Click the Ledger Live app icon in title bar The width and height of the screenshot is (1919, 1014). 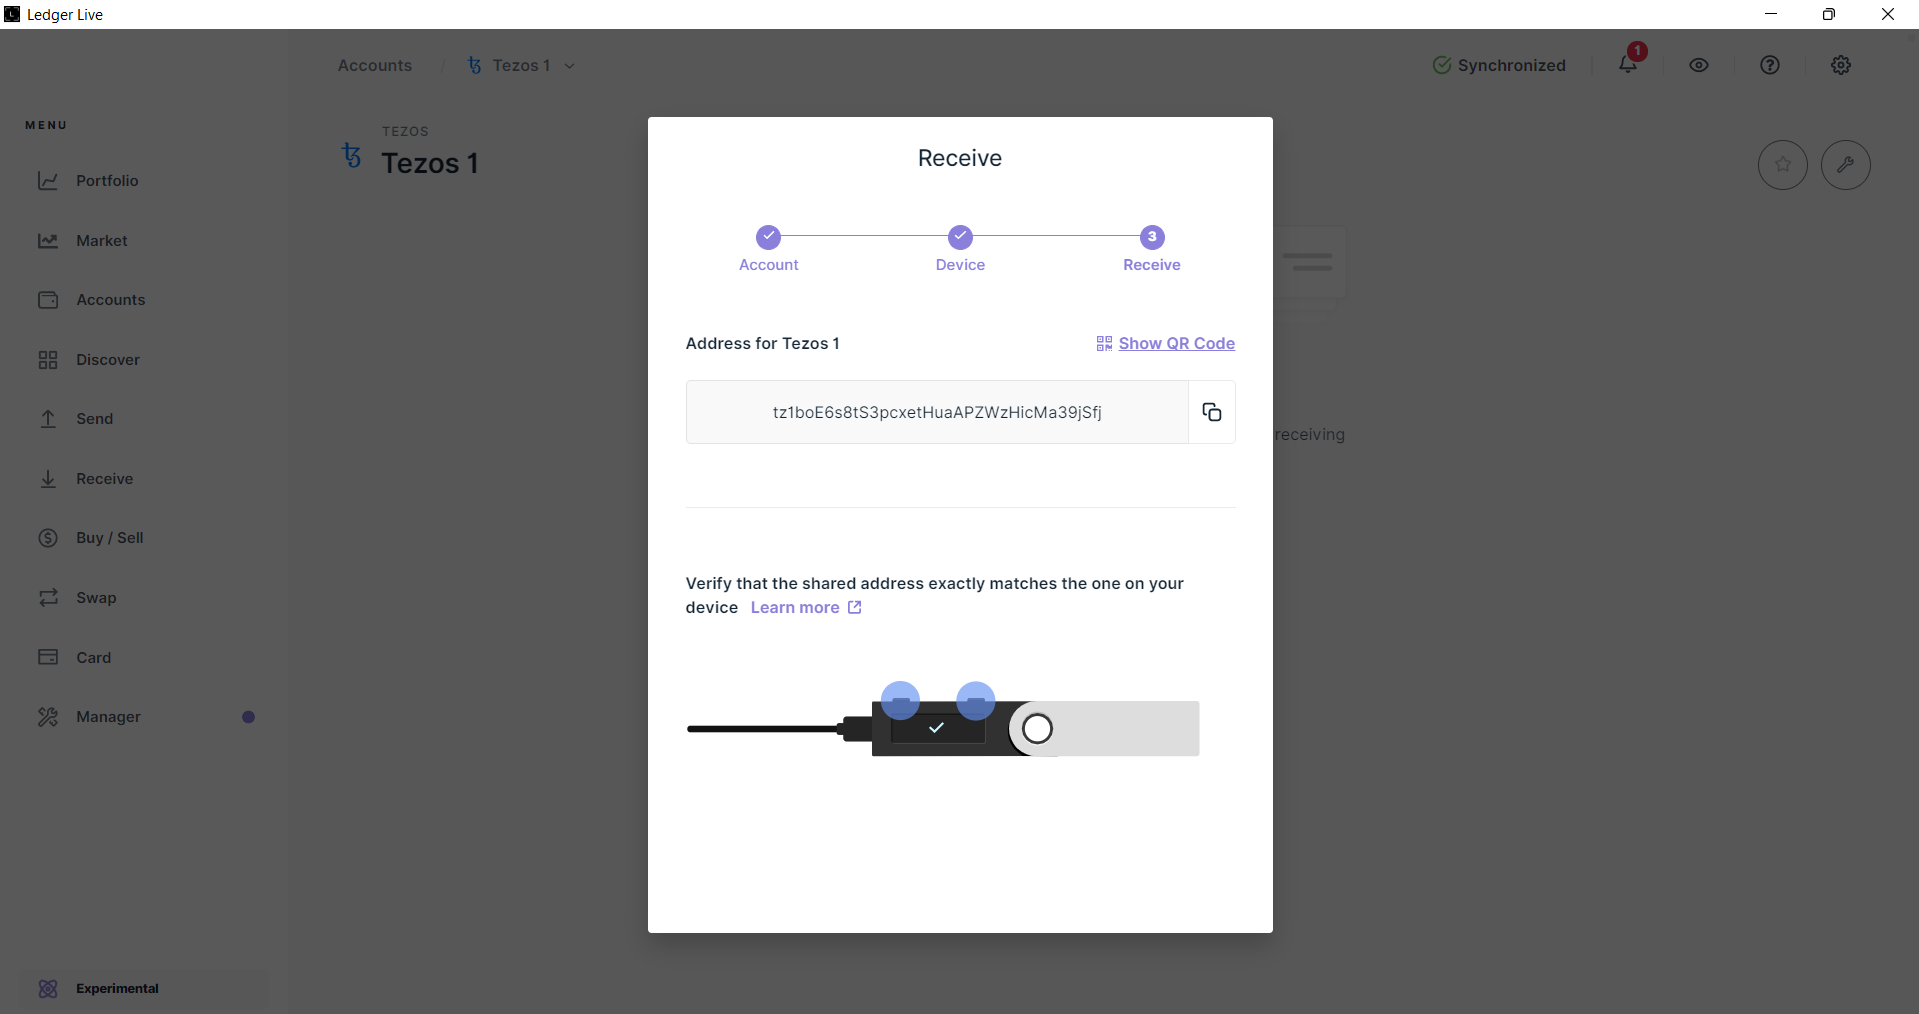tap(12, 14)
